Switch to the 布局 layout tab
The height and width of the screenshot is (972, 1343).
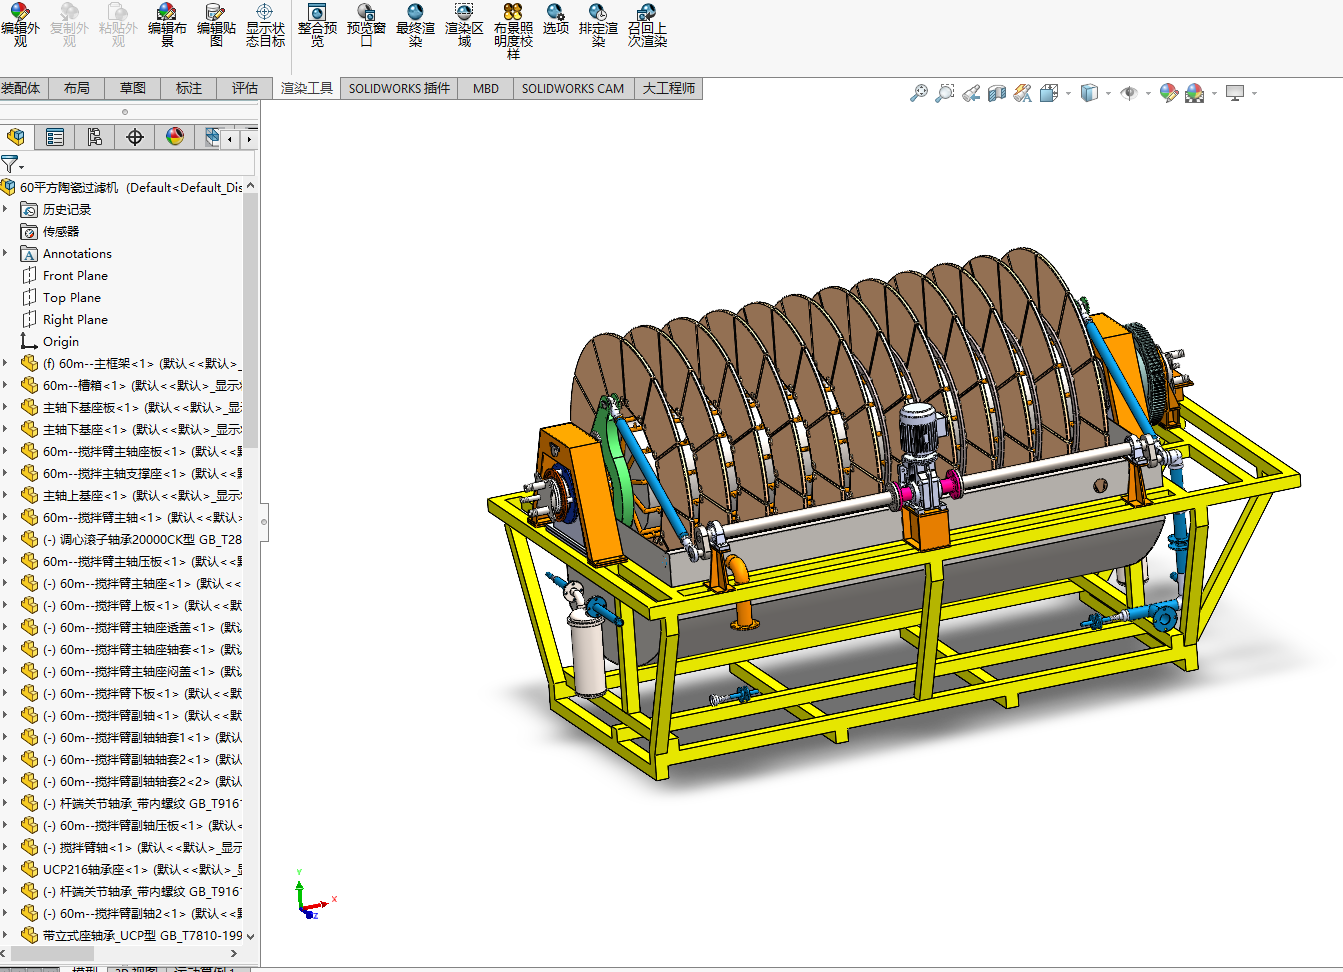click(x=76, y=88)
